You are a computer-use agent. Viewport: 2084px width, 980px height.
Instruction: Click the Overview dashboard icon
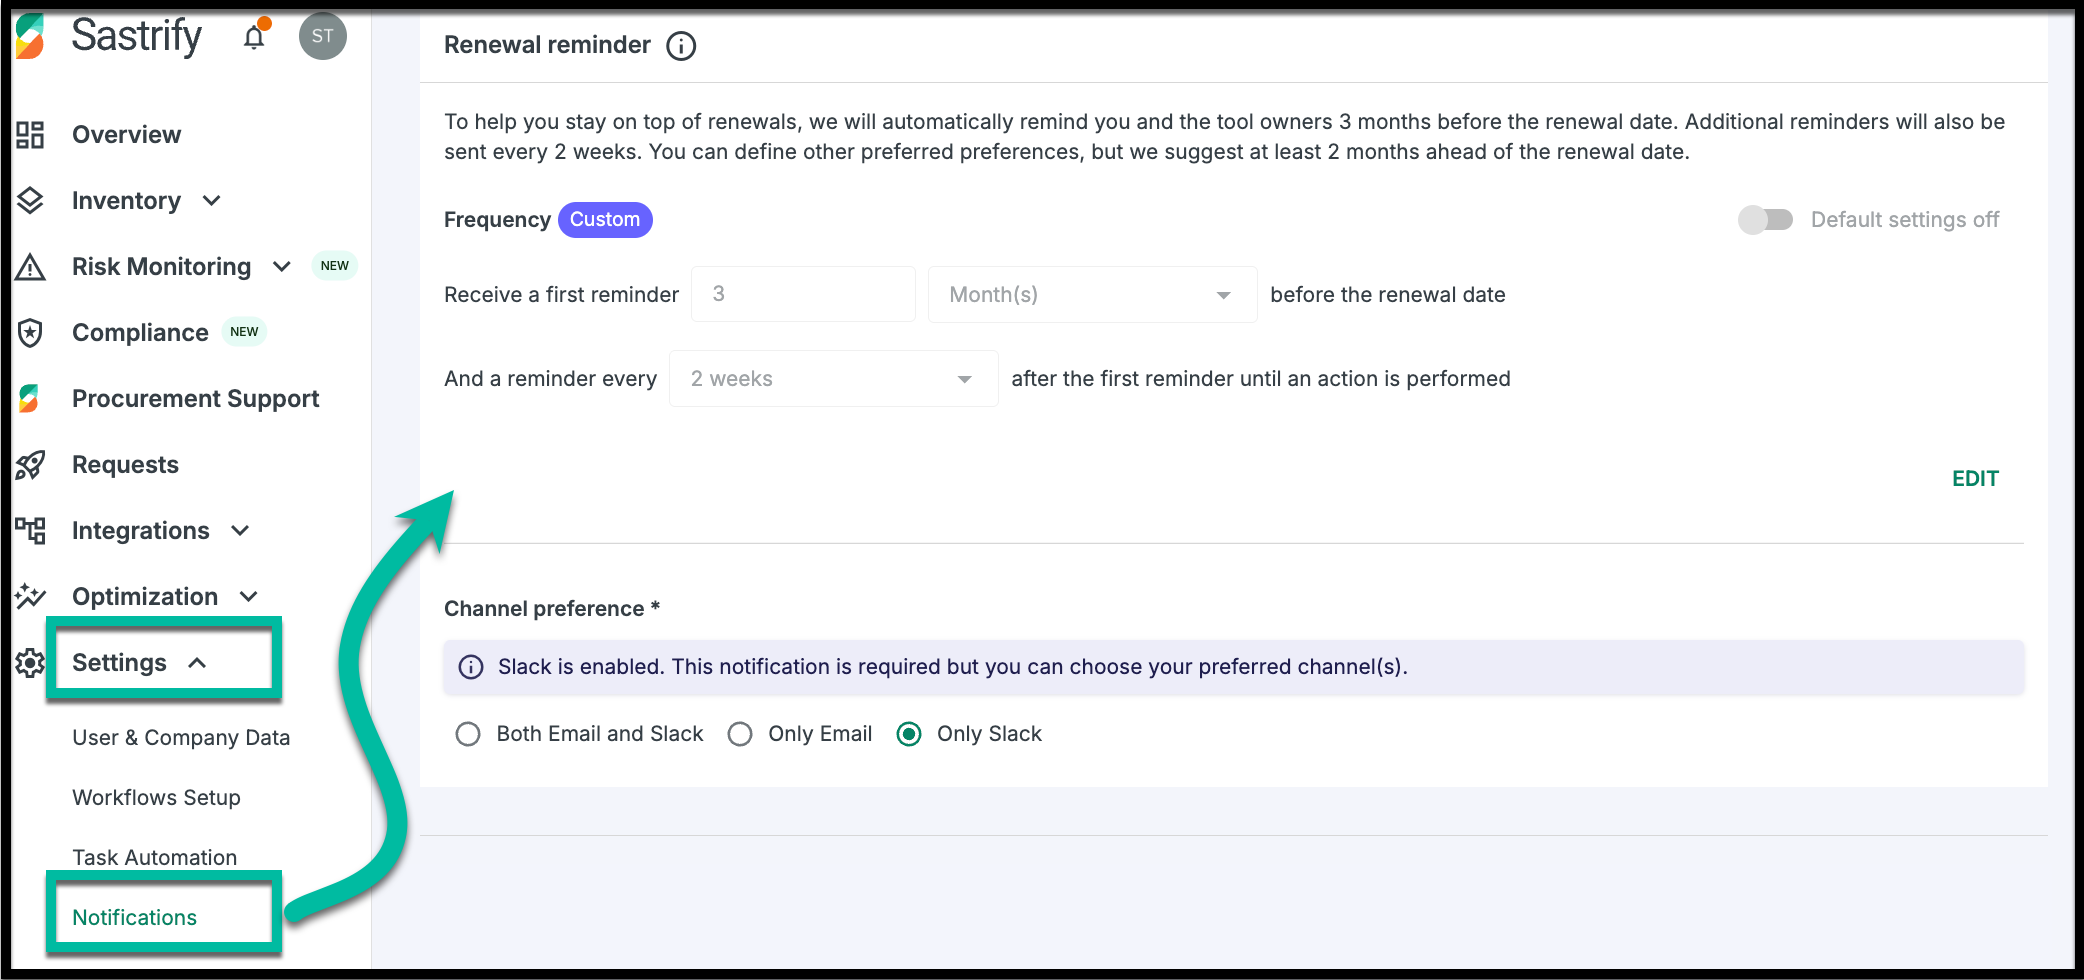point(31,135)
